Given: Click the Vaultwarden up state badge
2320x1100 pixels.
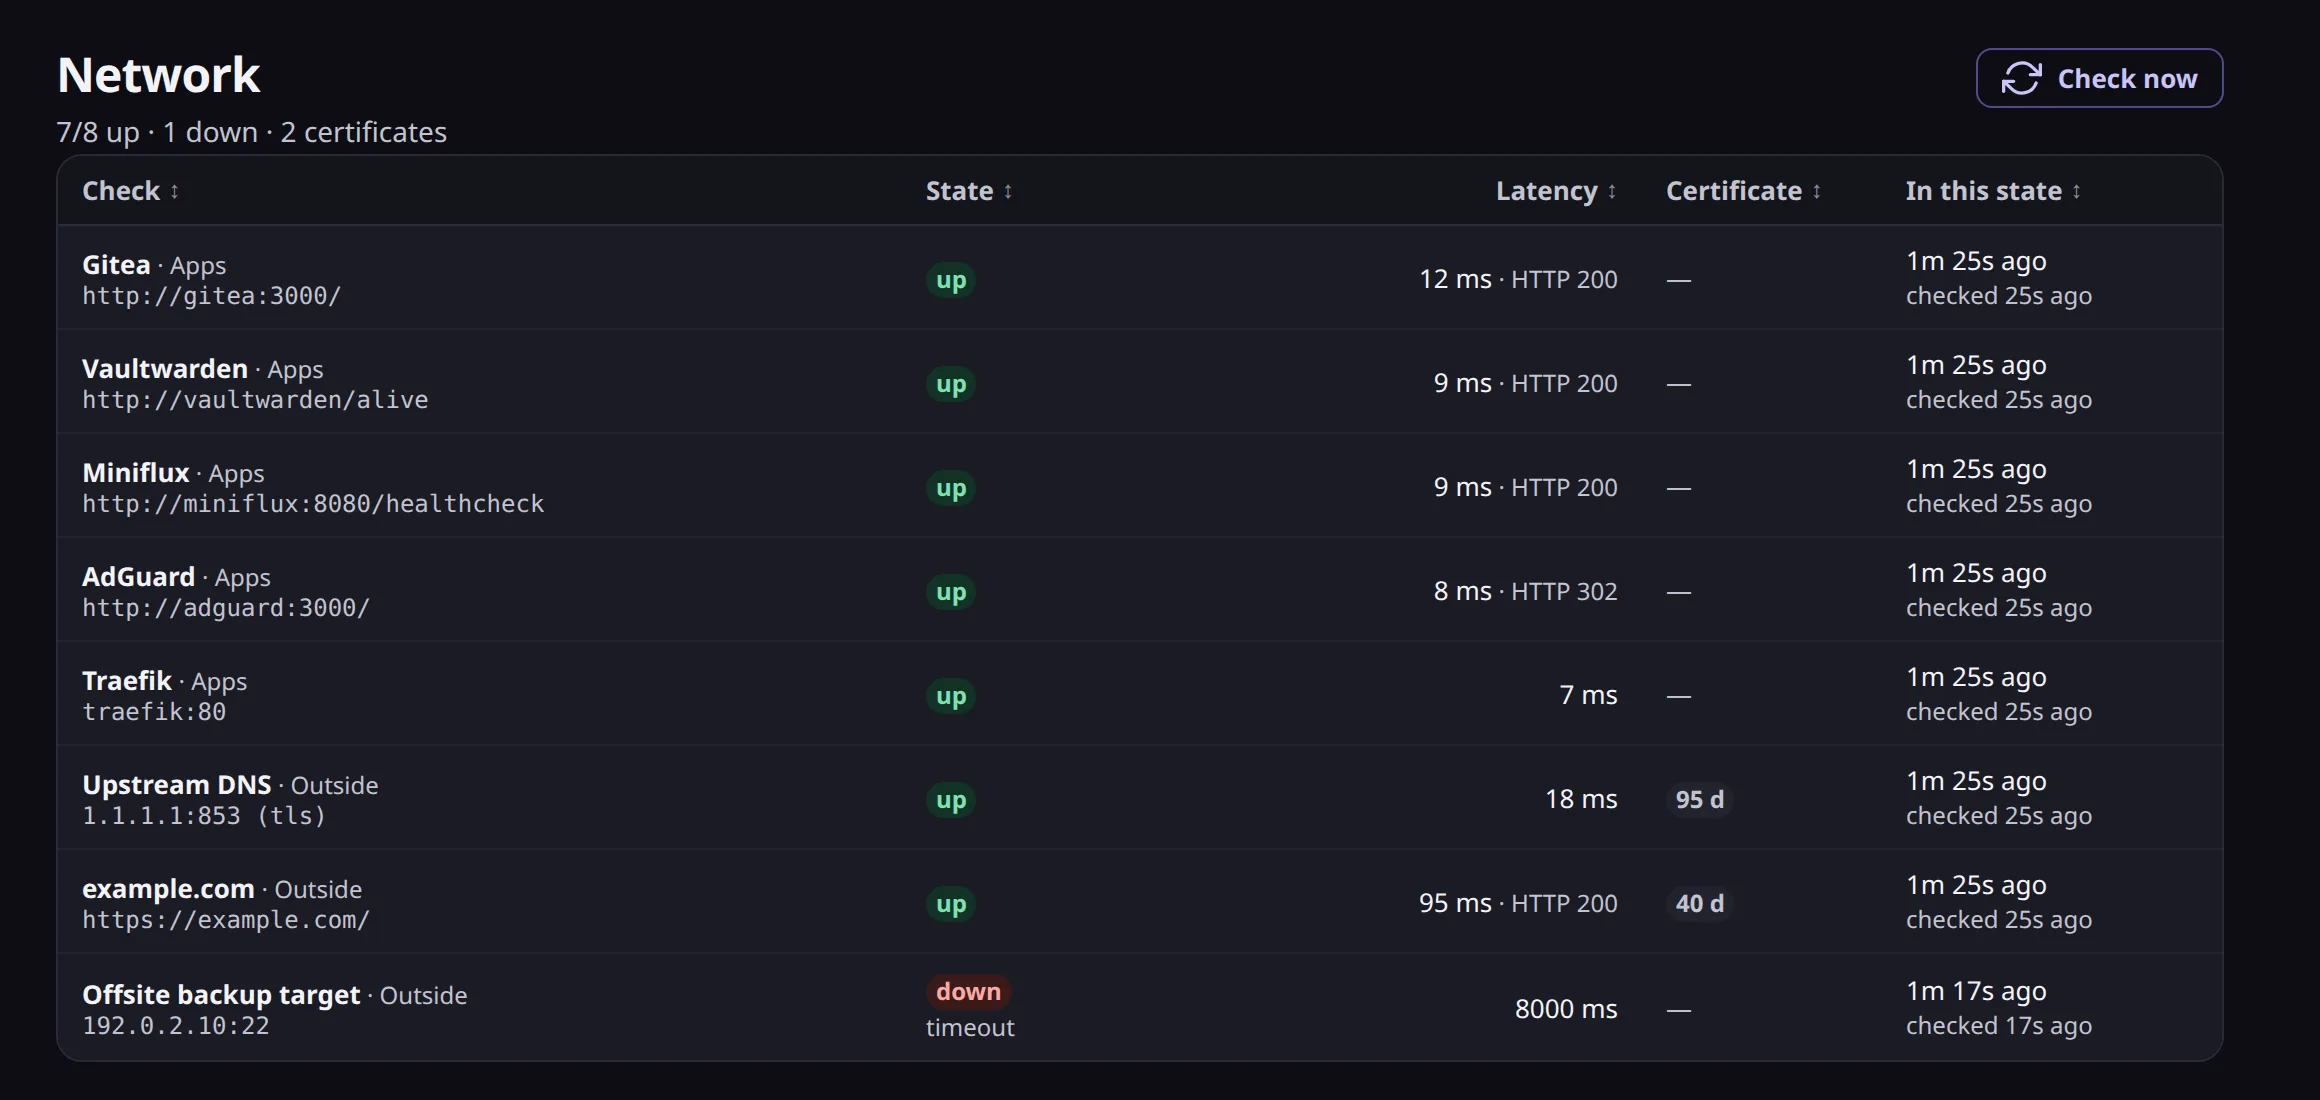Looking at the screenshot, I should coord(951,384).
